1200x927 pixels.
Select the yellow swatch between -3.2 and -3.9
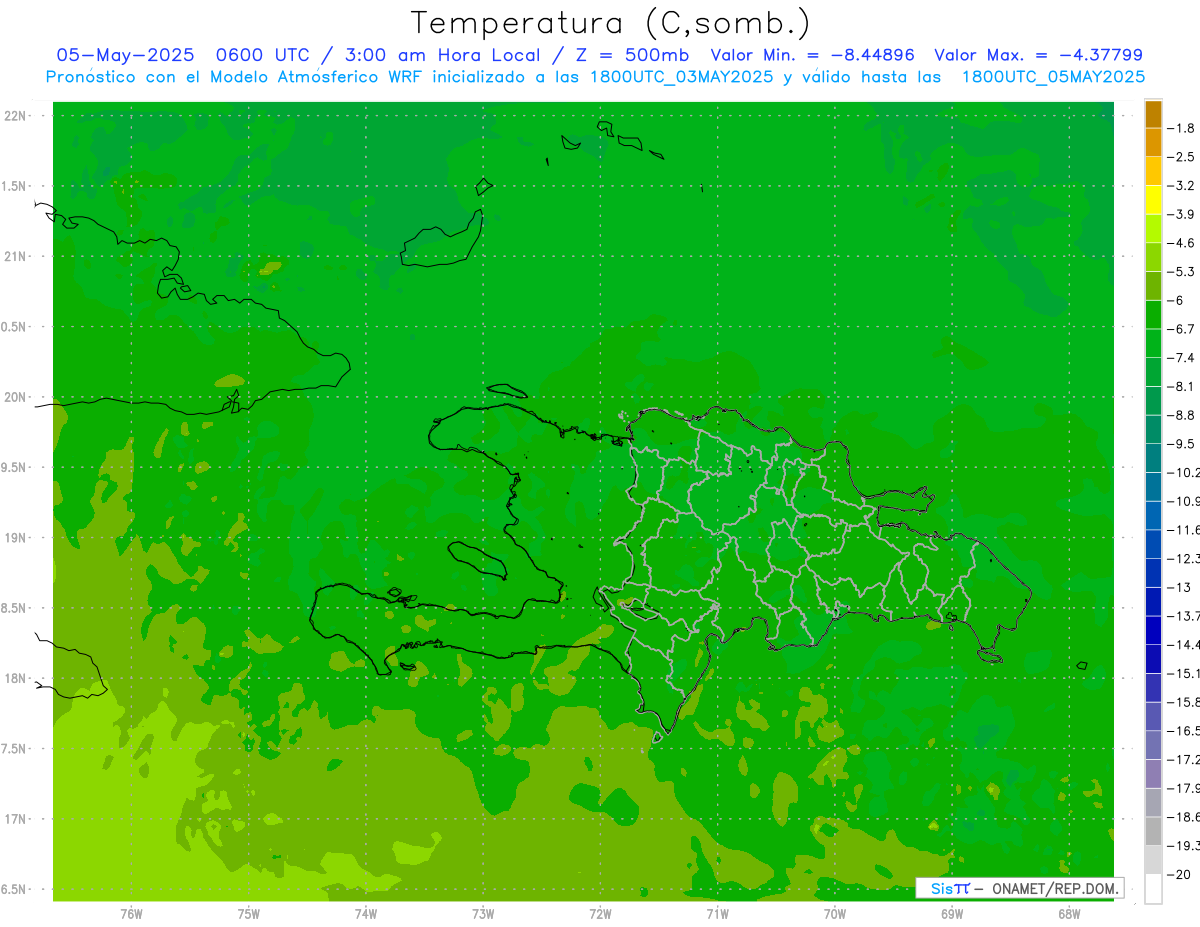(1153, 200)
